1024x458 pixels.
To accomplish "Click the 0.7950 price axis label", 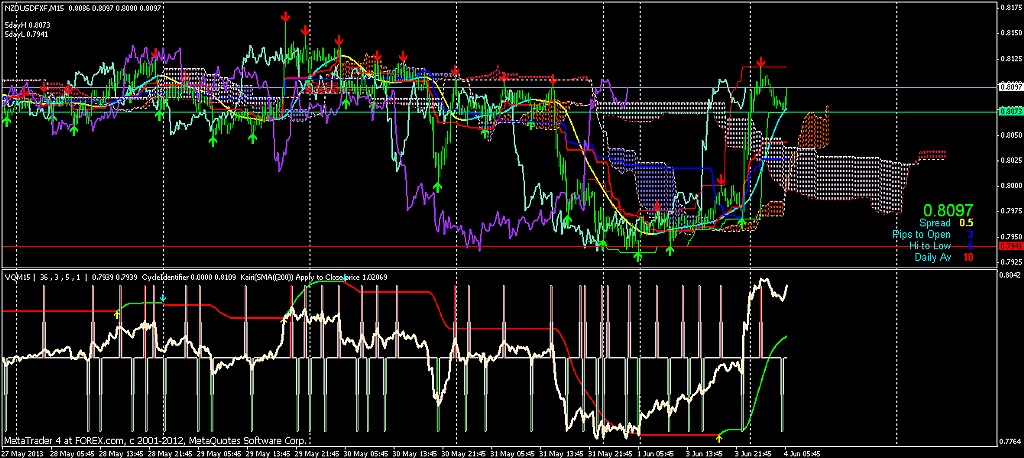I will (x=1010, y=236).
